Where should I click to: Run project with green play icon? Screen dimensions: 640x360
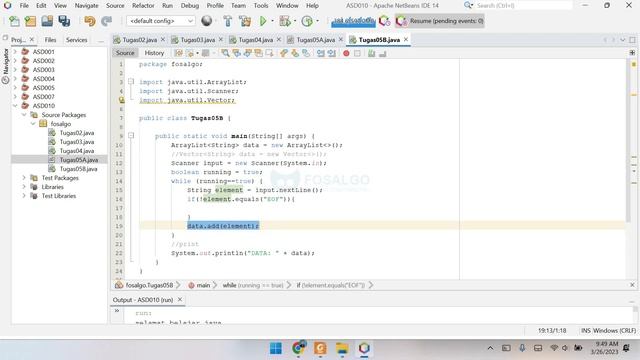(263, 21)
